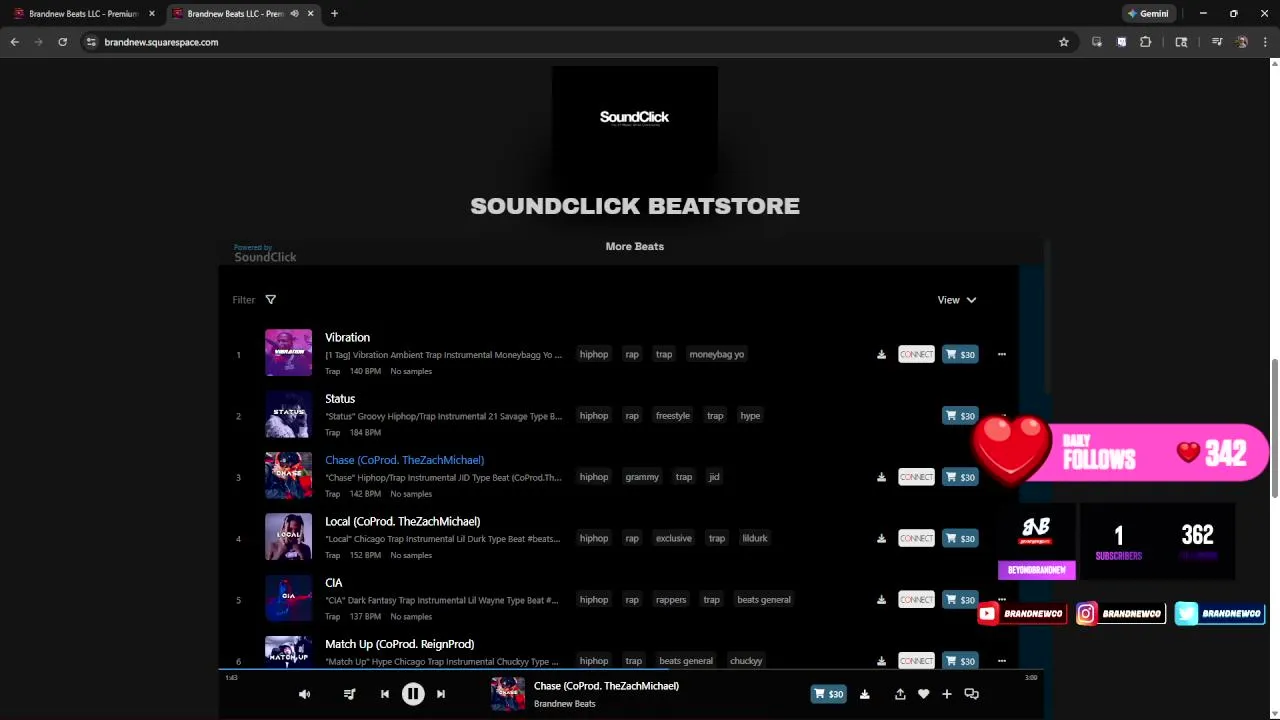Select freestyle tag on Status row

673,416
